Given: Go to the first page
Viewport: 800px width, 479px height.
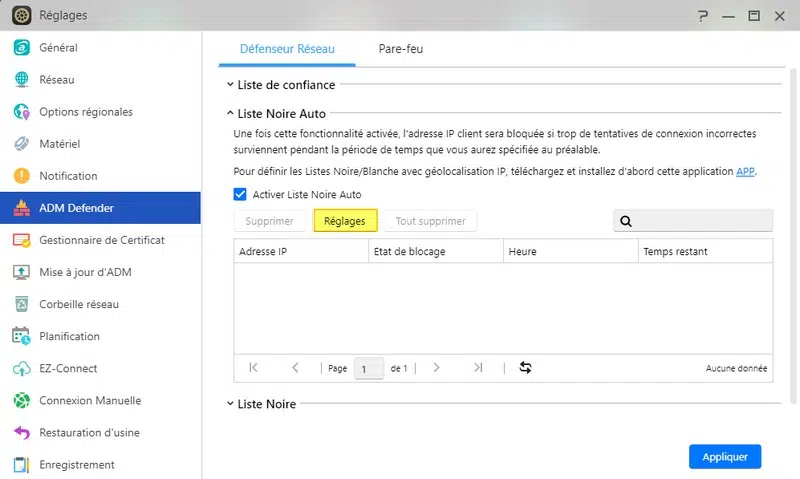Looking at the screenshot, I should tap(254, 367).
